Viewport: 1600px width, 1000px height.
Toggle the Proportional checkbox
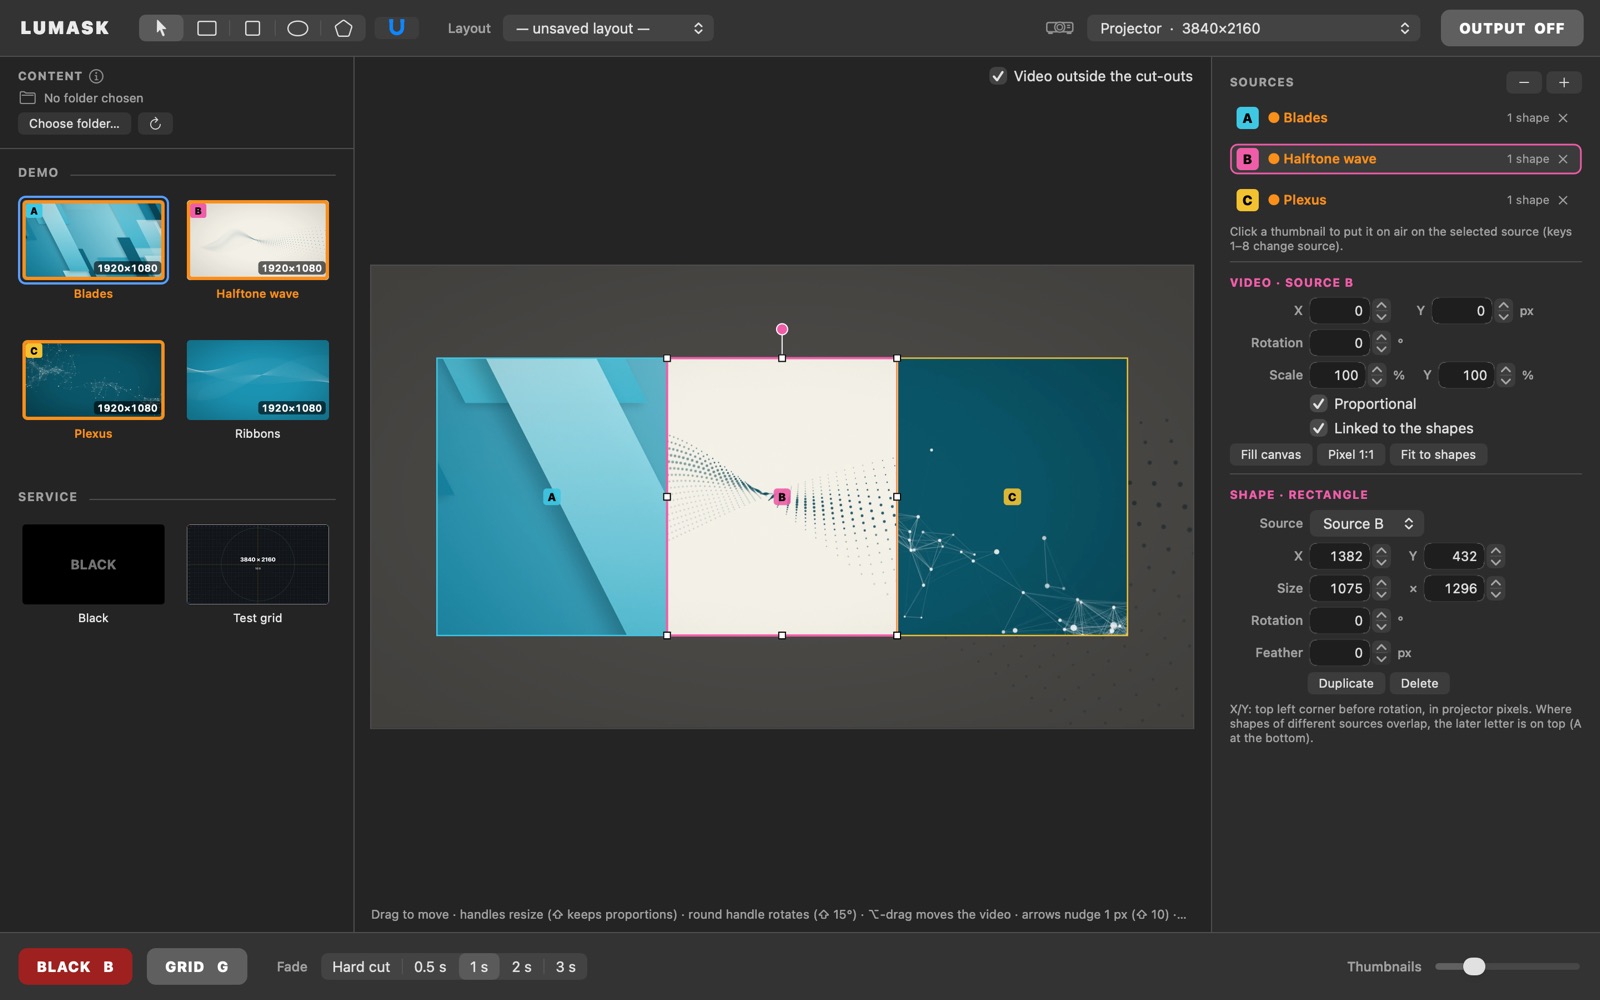pyautogui.click(x=1319, y=404)
